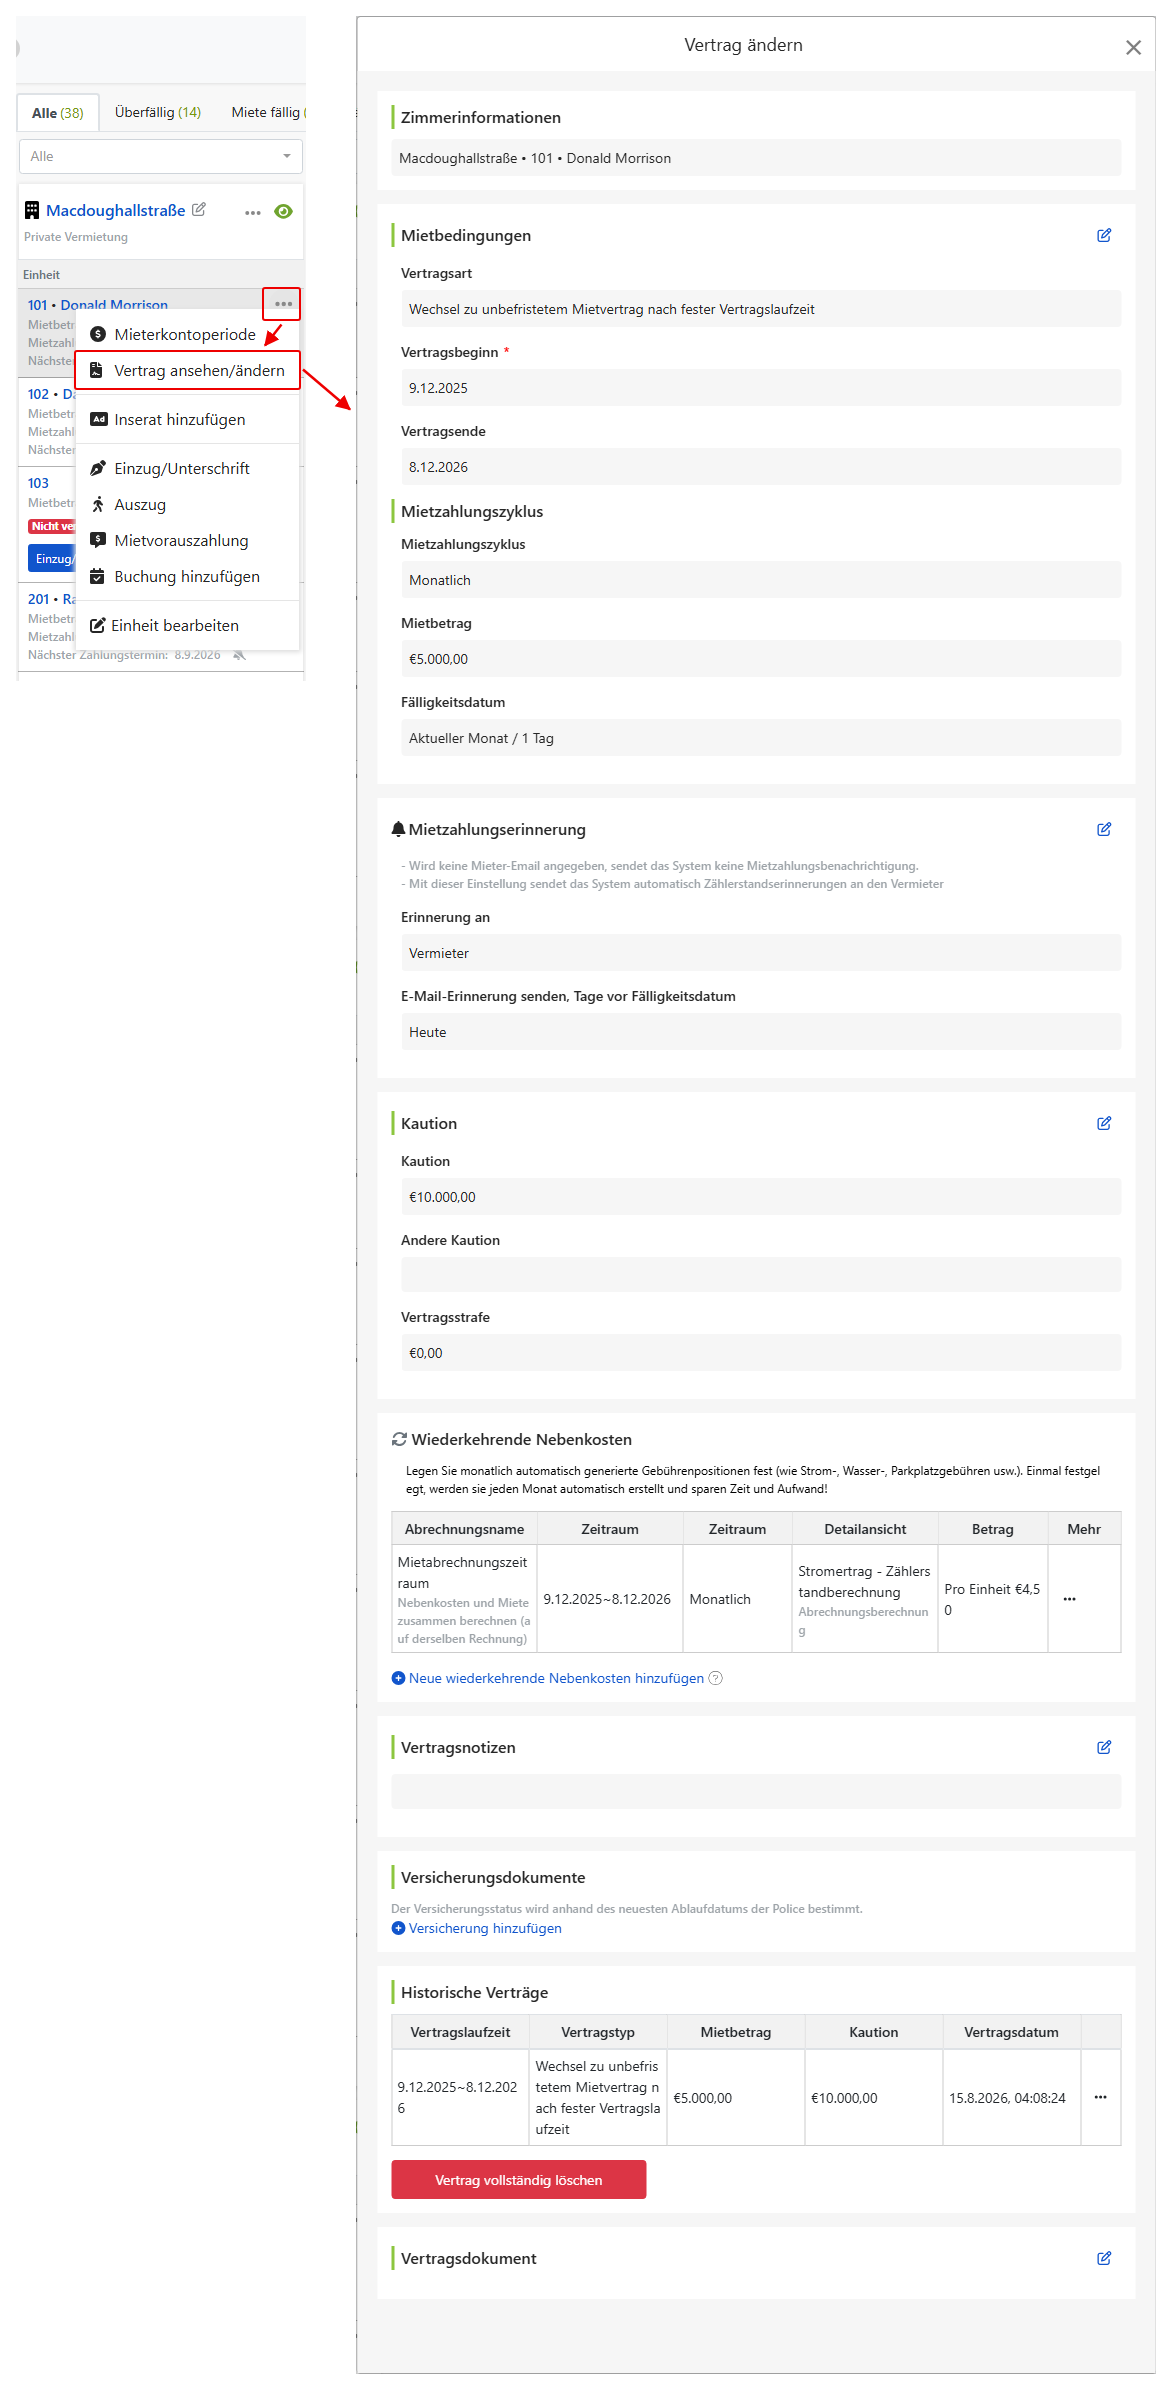Screen dimensions: 1172x2390
Task: Click the Vertragstyp column header
Action: click(x=598, y=2032)
